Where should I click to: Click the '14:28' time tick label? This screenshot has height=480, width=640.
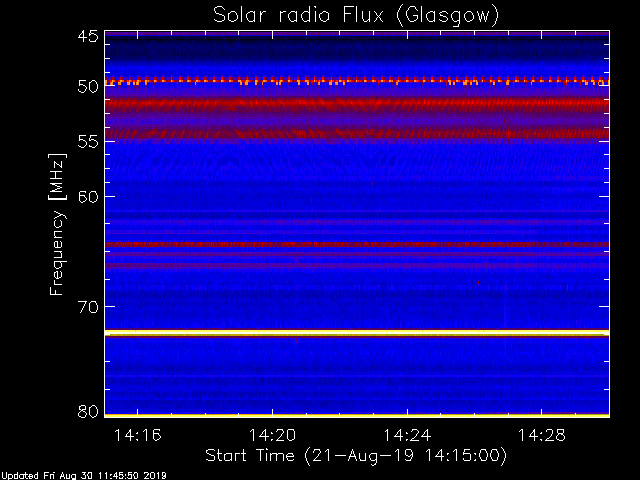coord(542,435)
